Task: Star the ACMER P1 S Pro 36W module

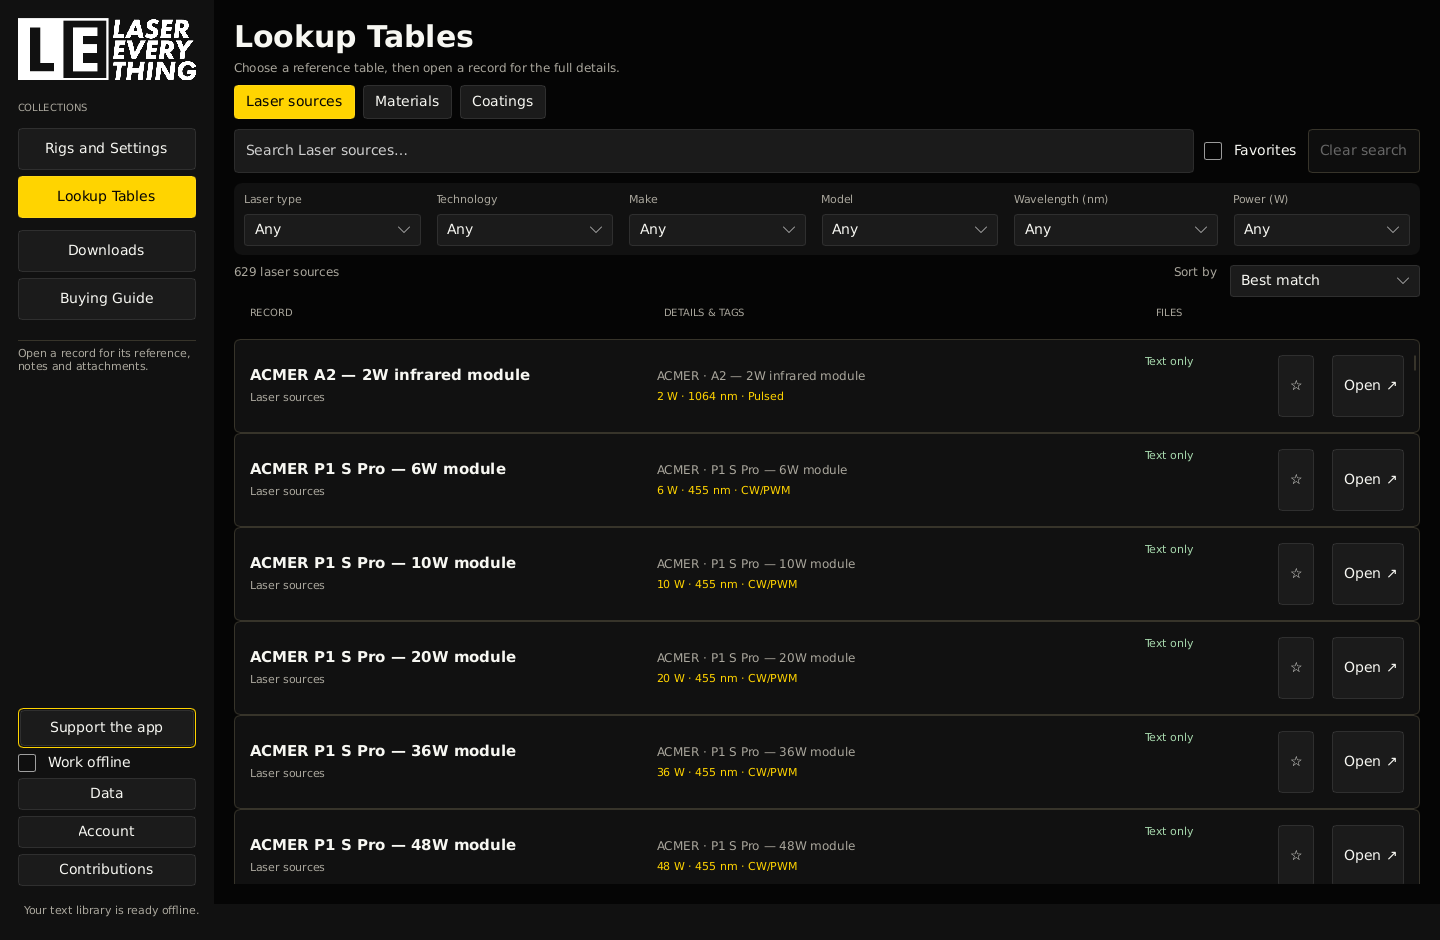Action: tap(1295, 762)
